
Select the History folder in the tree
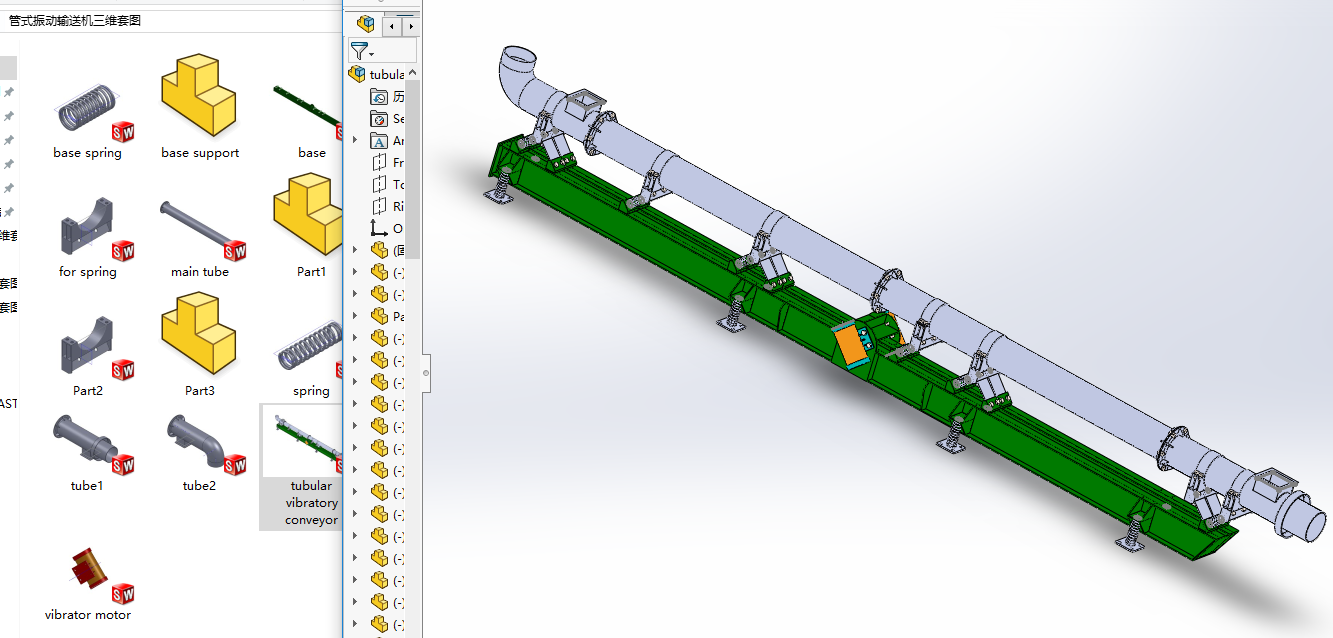point(388,97)
